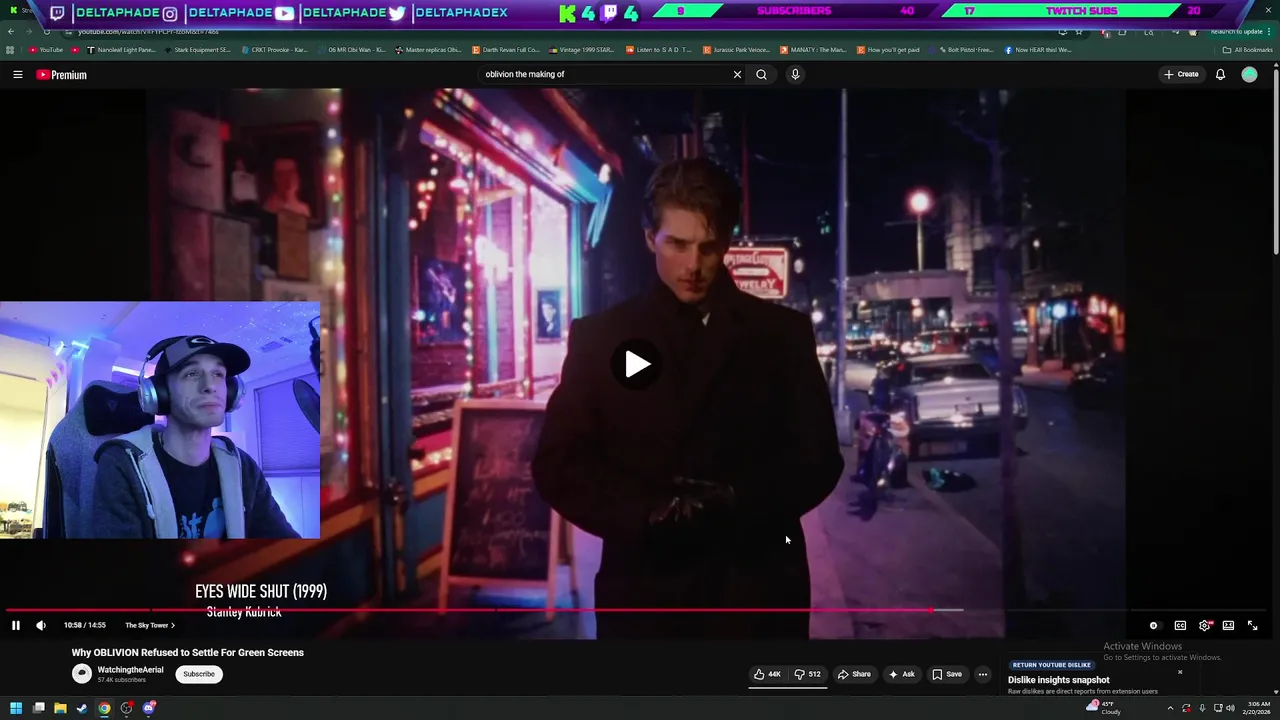Open the WatchingtheAerial channel name link

(130, 670)
